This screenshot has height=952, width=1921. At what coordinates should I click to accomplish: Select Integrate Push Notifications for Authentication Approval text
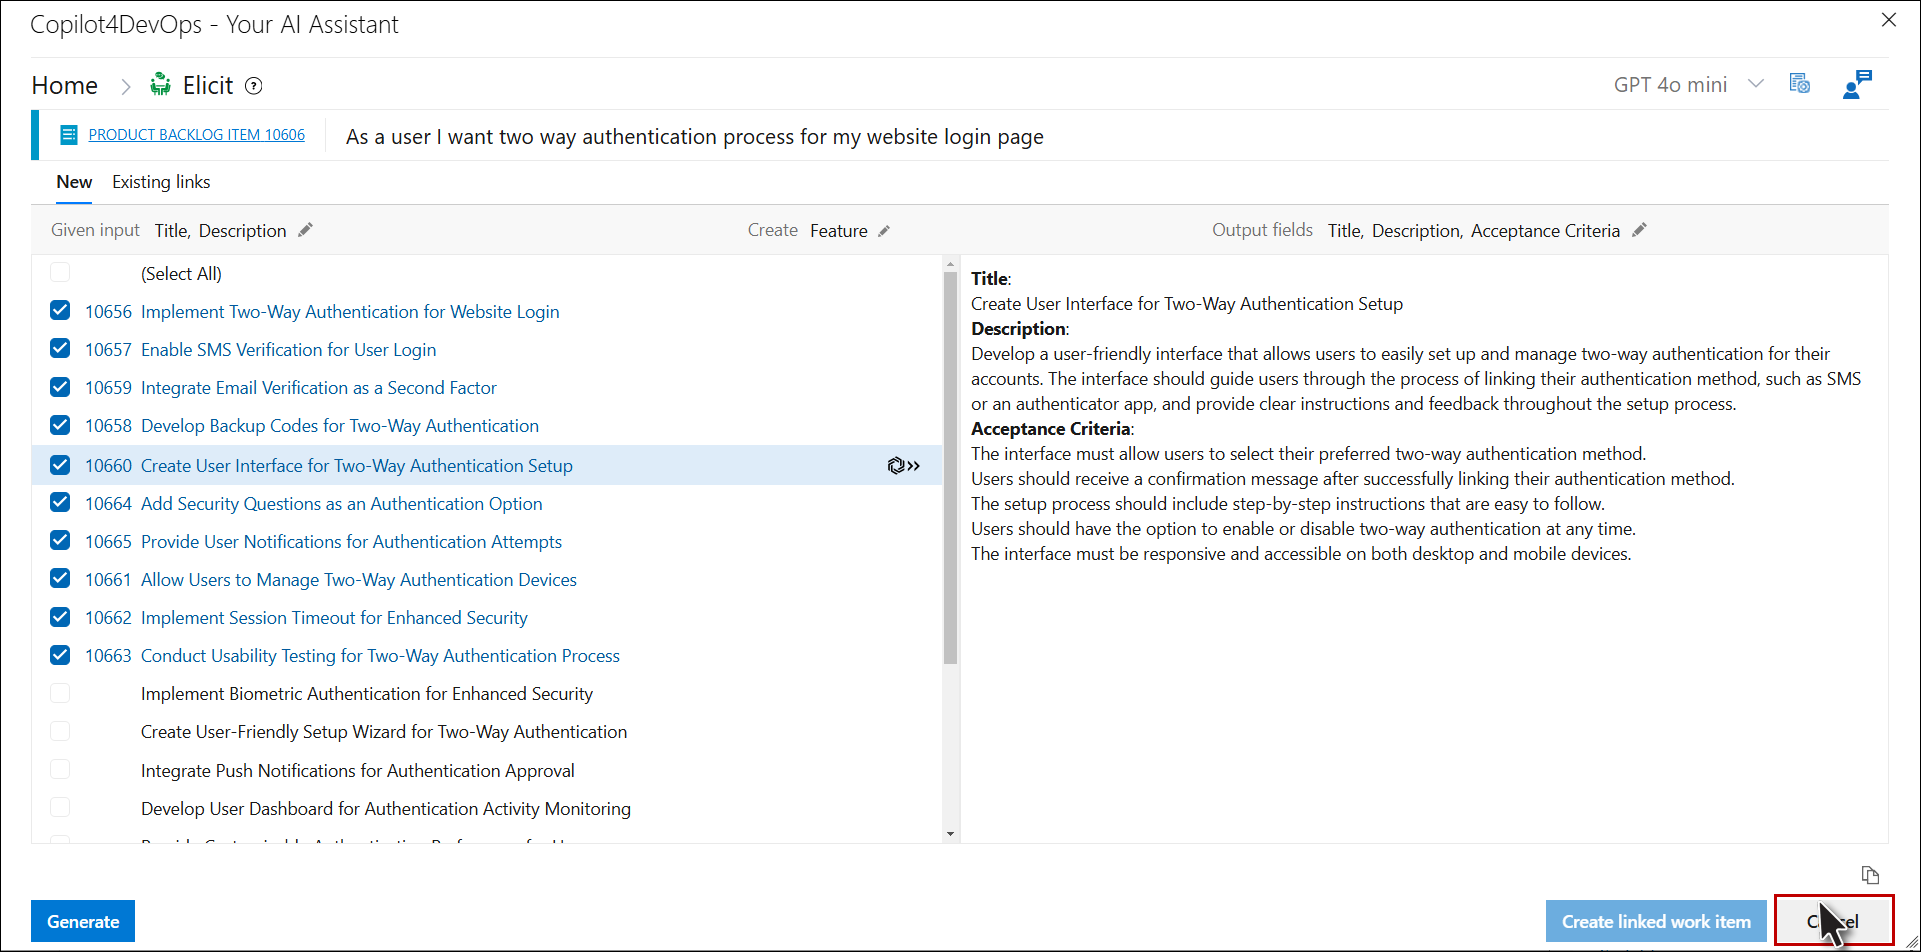pos(358,771)
